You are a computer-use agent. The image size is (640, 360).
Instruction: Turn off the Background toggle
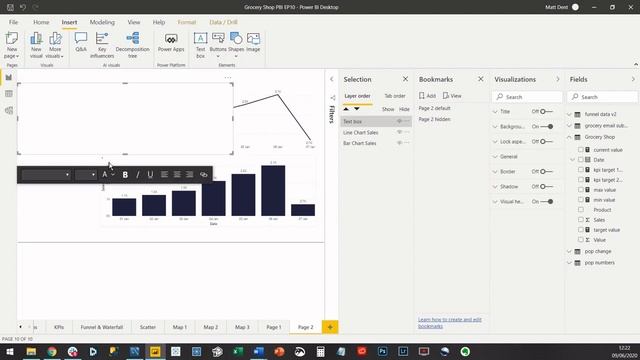tap(547, 127)
